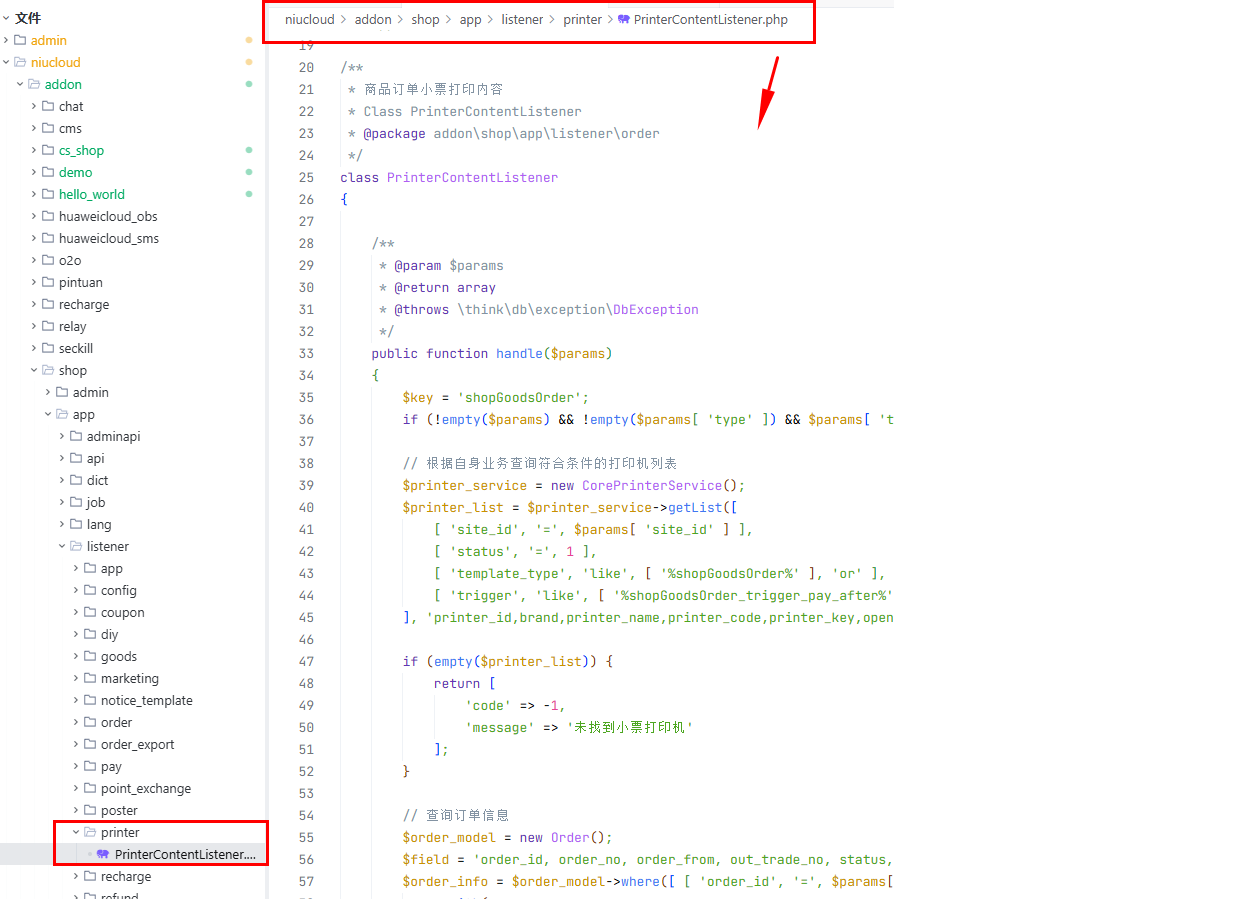Click the PrinterContentListener file icon in the tree

(103, 854)
